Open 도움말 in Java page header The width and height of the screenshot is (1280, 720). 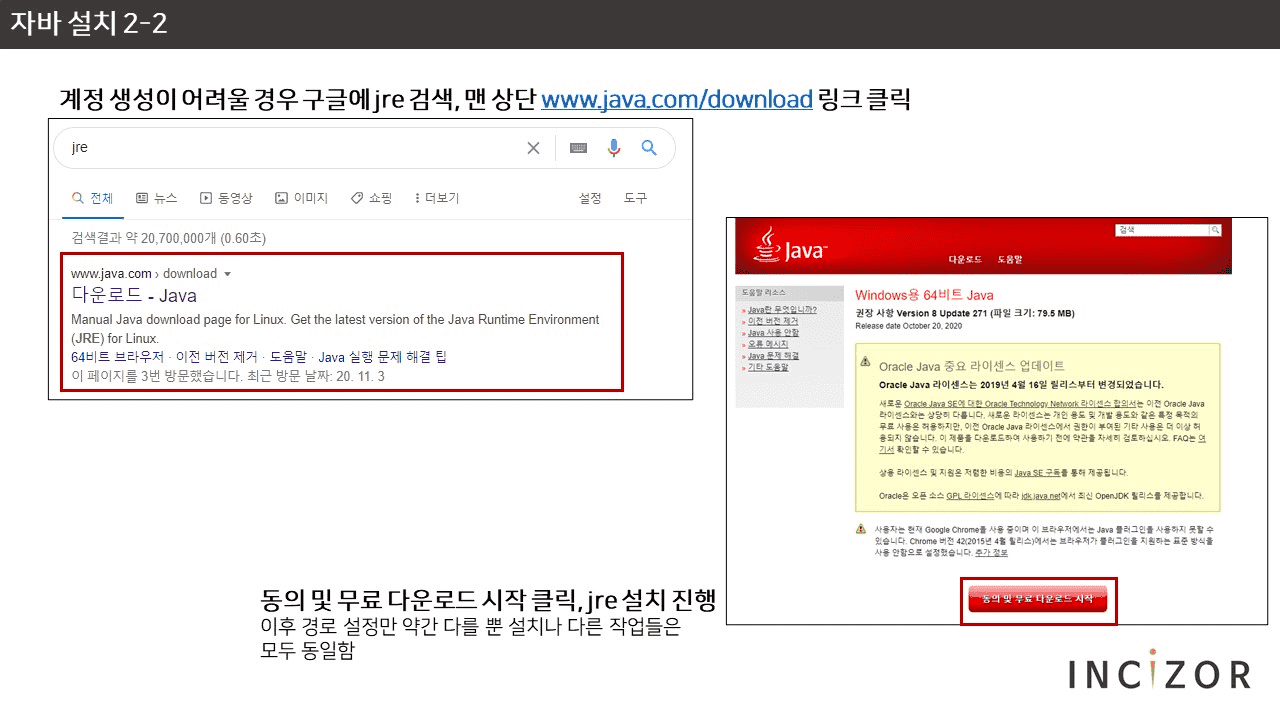pyautogui.click(x=1010, y=260)
